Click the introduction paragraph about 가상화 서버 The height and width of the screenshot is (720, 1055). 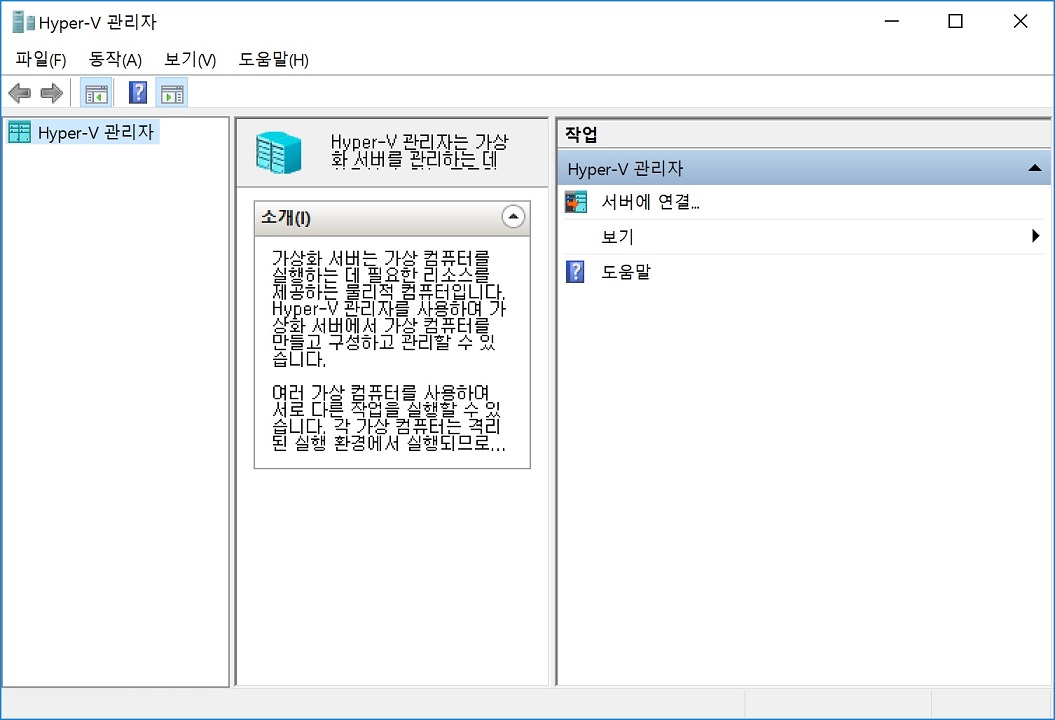click(388, 309)
